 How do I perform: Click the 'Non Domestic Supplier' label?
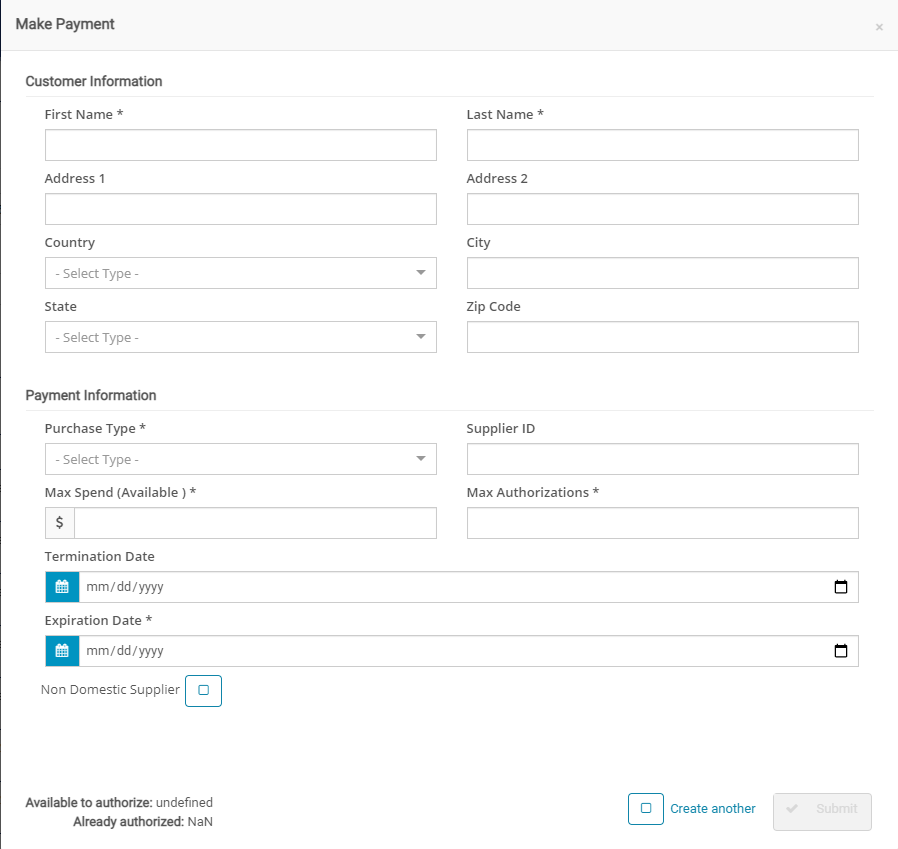[x=110, y=690]
